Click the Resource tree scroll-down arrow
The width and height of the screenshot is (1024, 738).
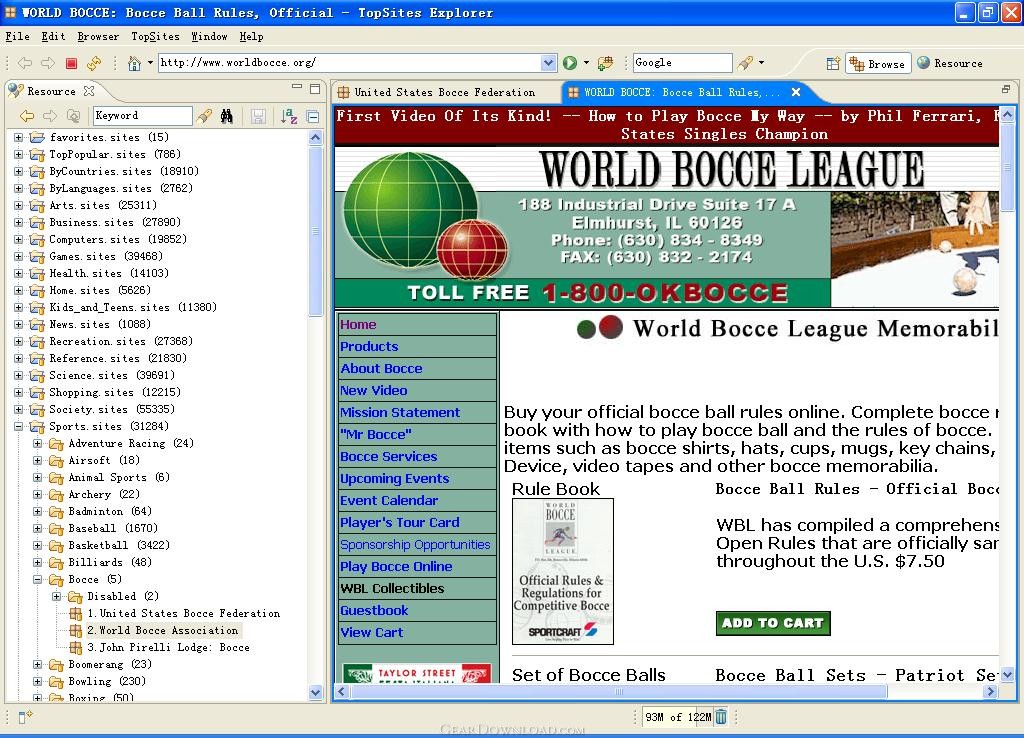tap(315, 693)
